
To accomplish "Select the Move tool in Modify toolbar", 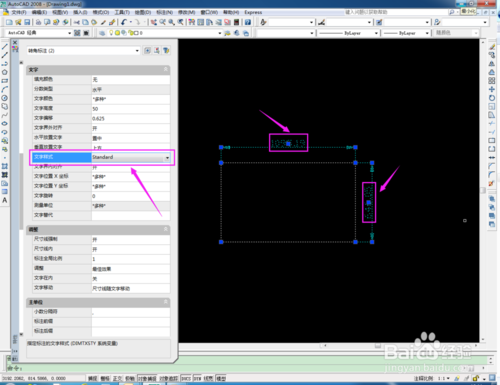I will click(492, 89).
